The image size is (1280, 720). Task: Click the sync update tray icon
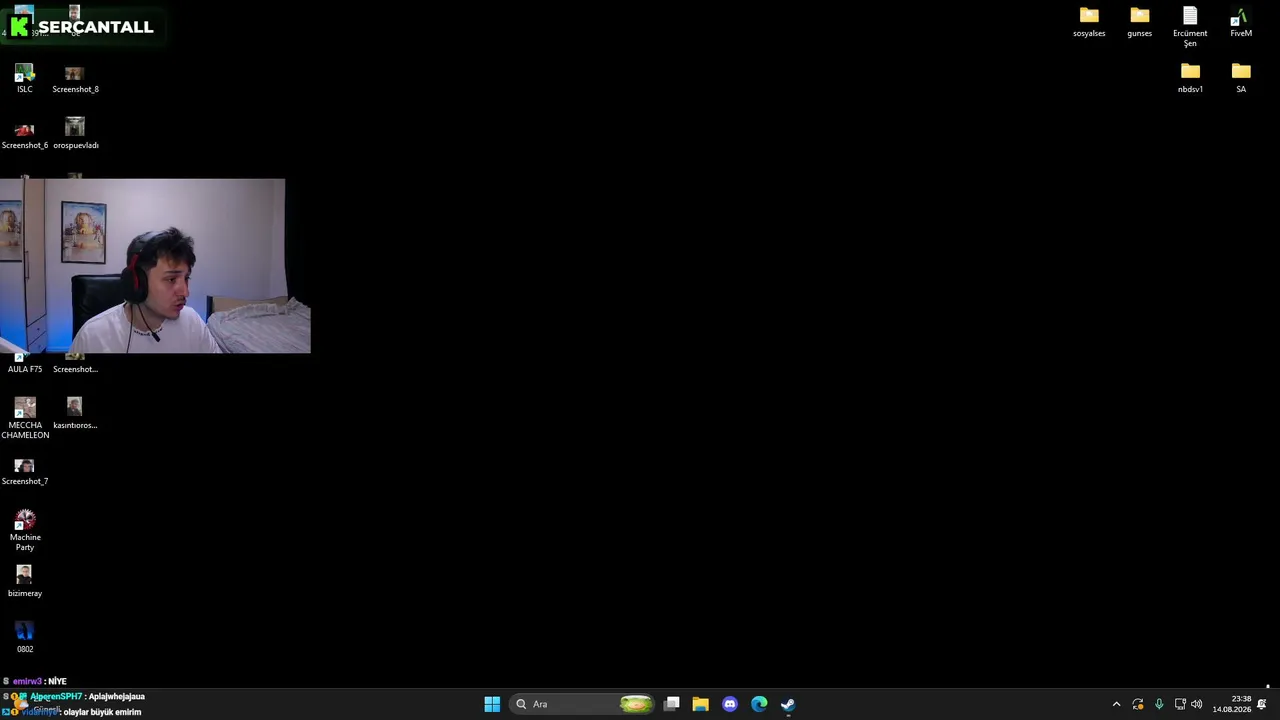tap(1138, 704)
